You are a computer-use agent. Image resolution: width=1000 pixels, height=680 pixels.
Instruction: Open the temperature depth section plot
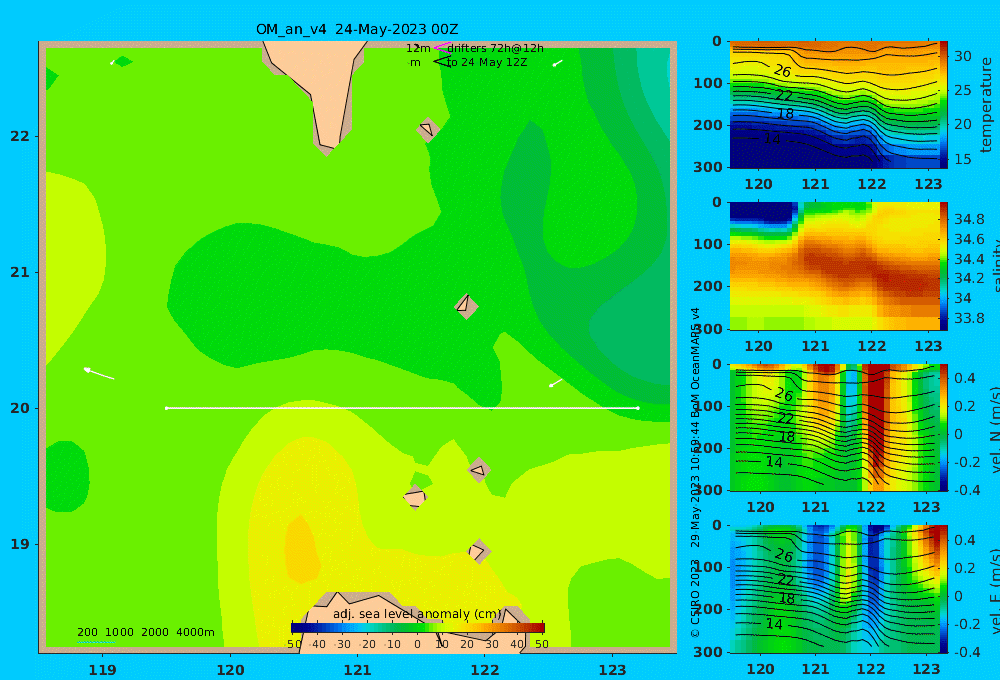pyautogui.click(x=834, y=105)
